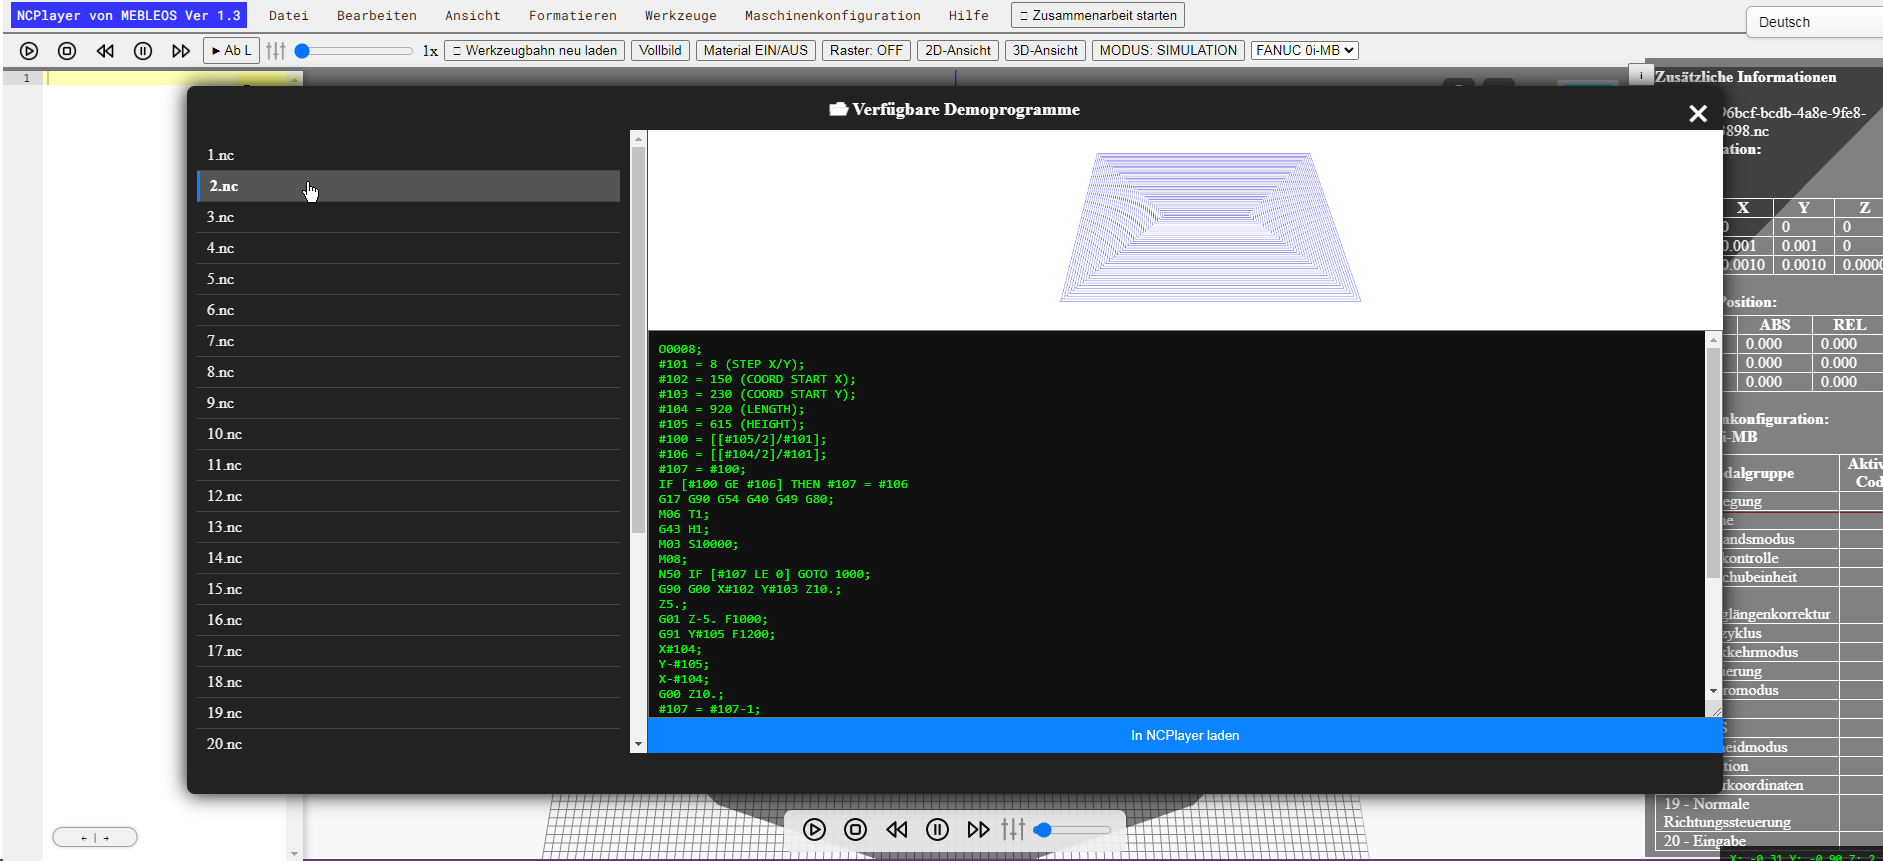Image resolution: width=1883 pixels, height=861 pixels.
Task: Close the Verfügbare Demoprogramme dialog
Action: [1698, 114]
